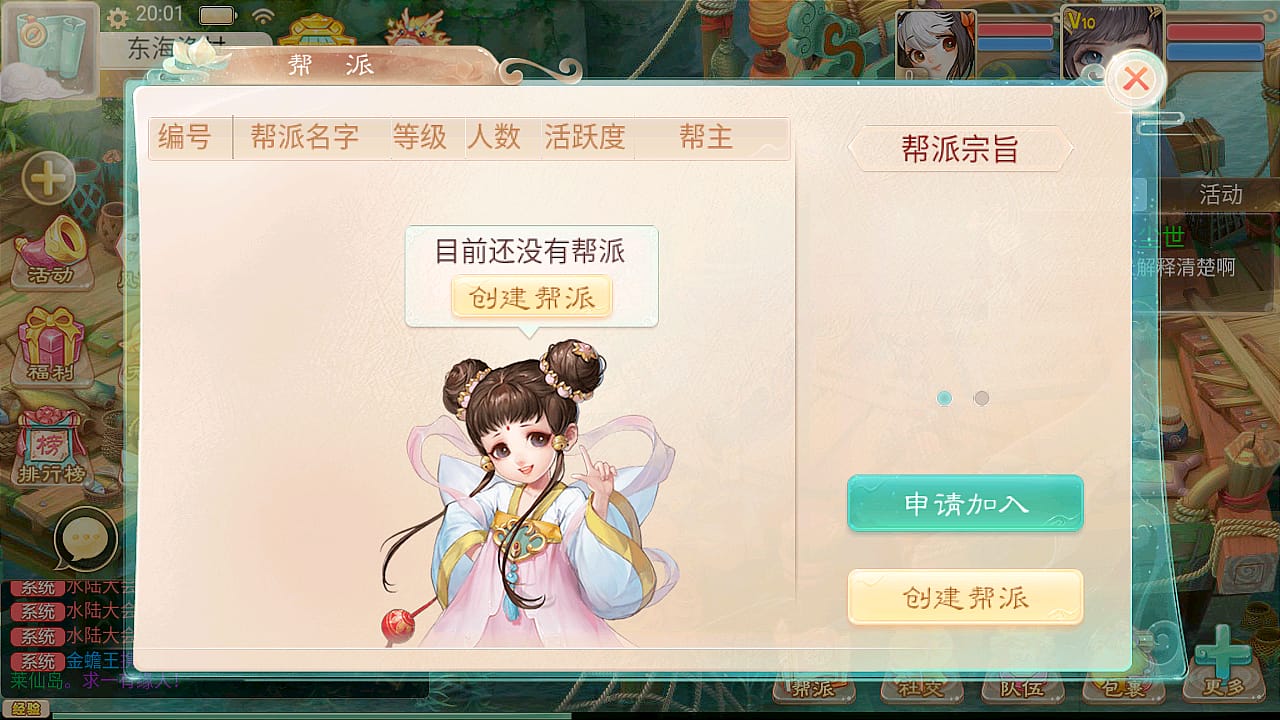Viewport: 1280px width, 720px height.
Task: Click 创建帮派 in the speech bubble
Action: click(531, 298)
